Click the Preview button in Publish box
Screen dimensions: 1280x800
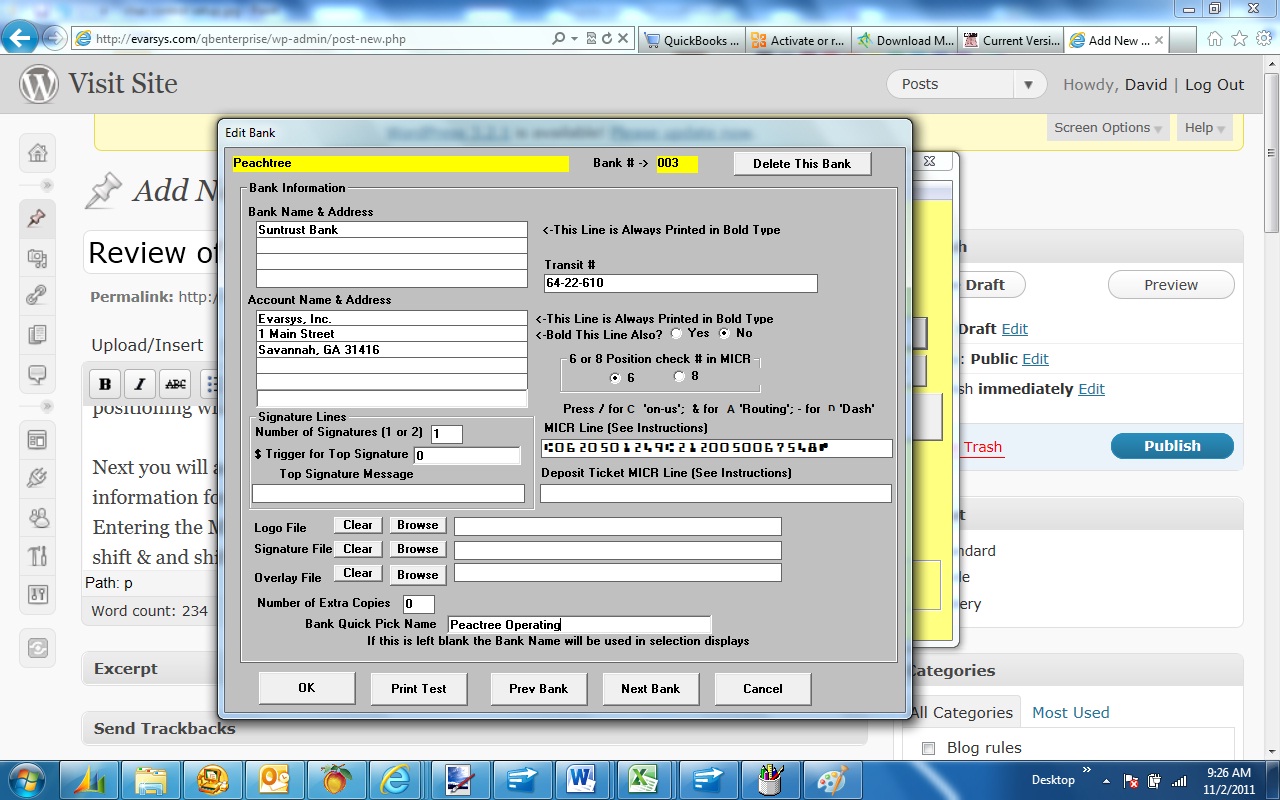1171,285
